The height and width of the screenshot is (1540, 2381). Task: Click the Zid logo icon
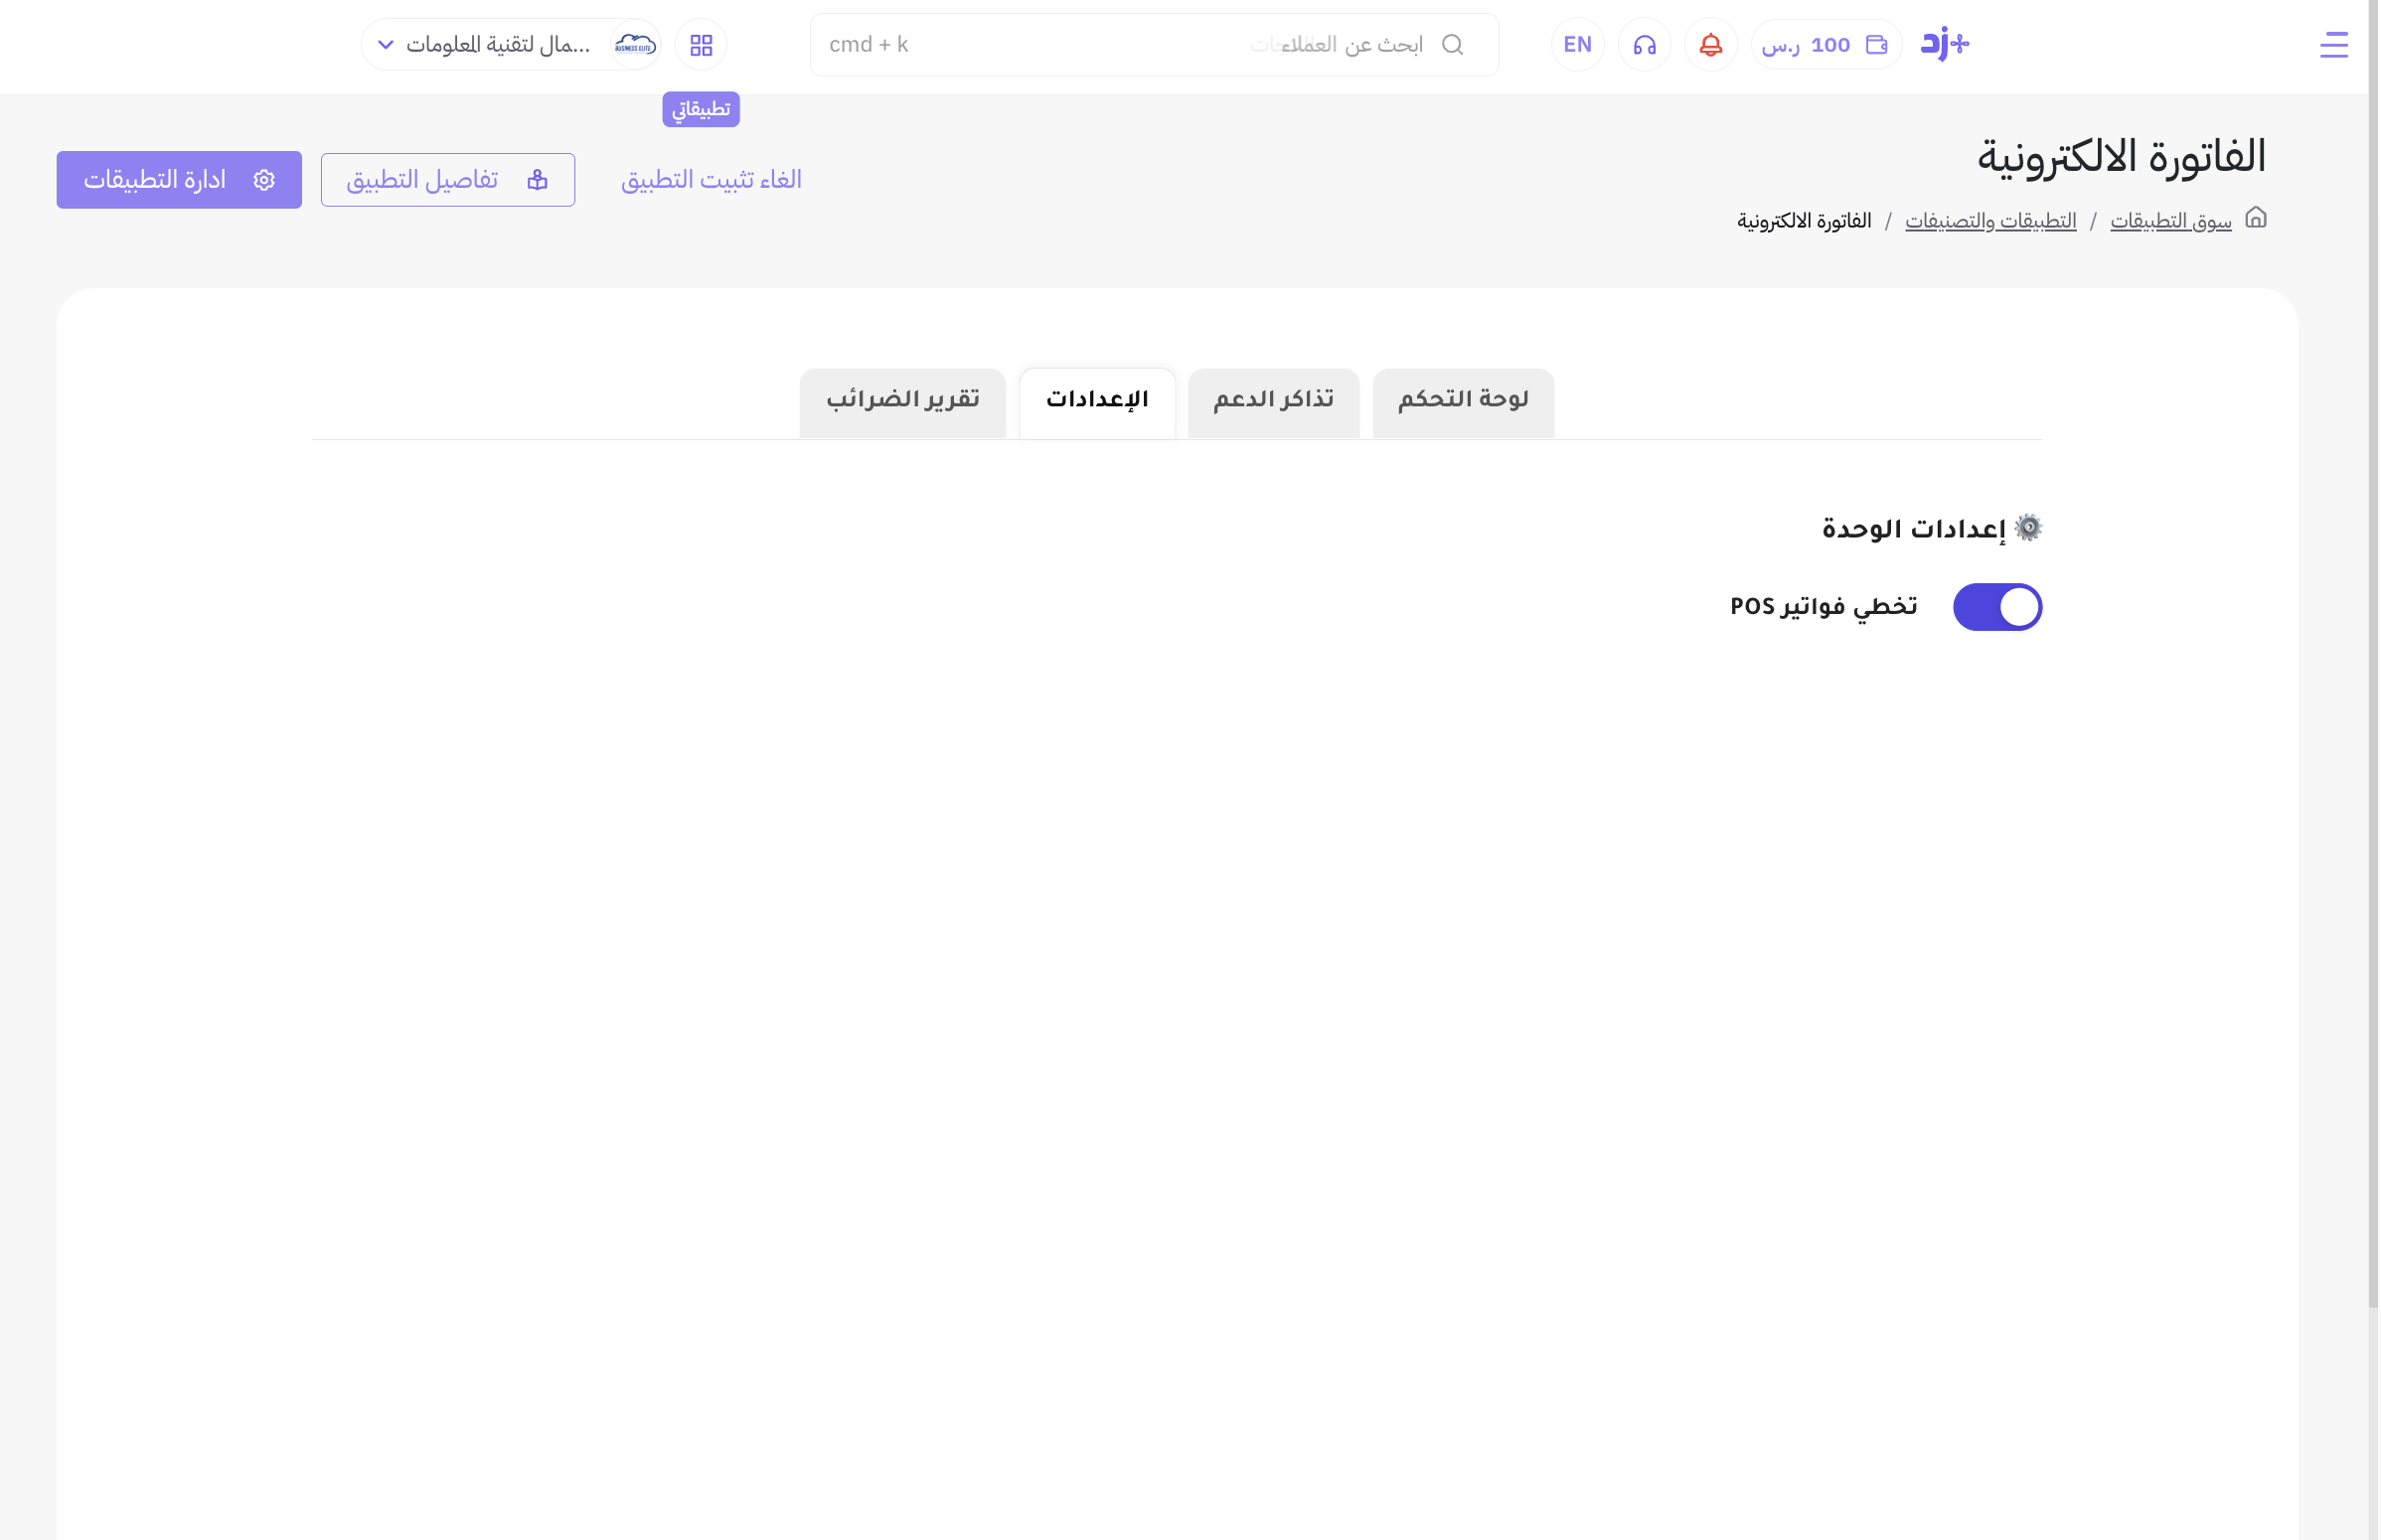point(1944,44)
